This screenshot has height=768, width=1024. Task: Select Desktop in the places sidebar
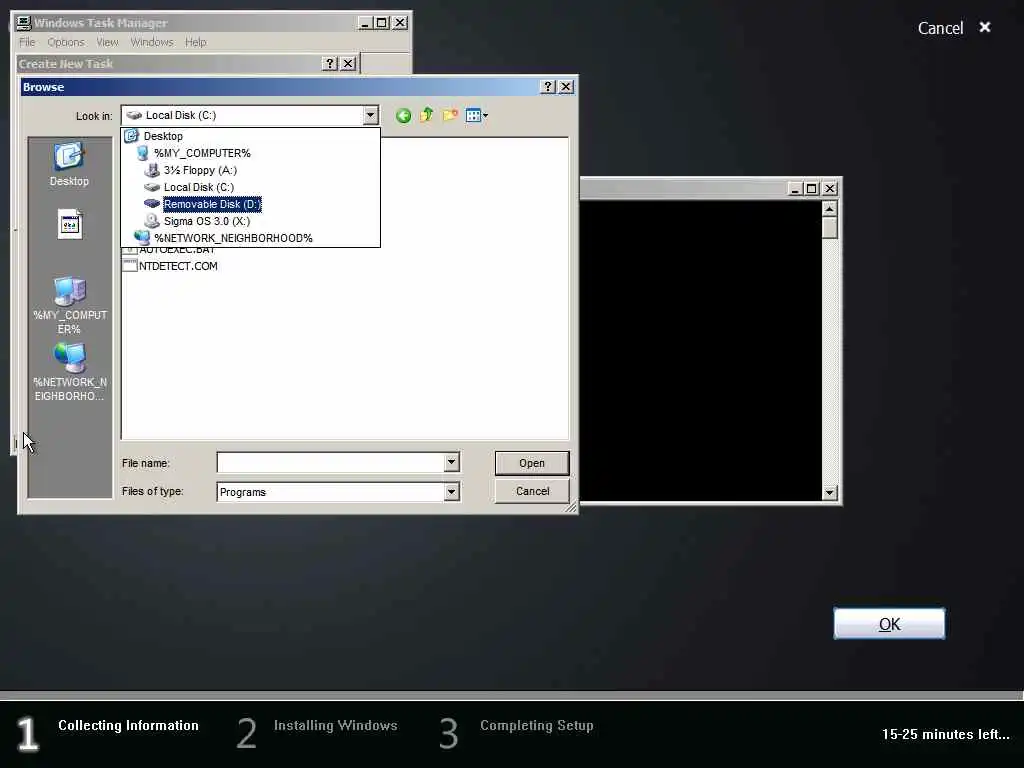pos(69,165)
